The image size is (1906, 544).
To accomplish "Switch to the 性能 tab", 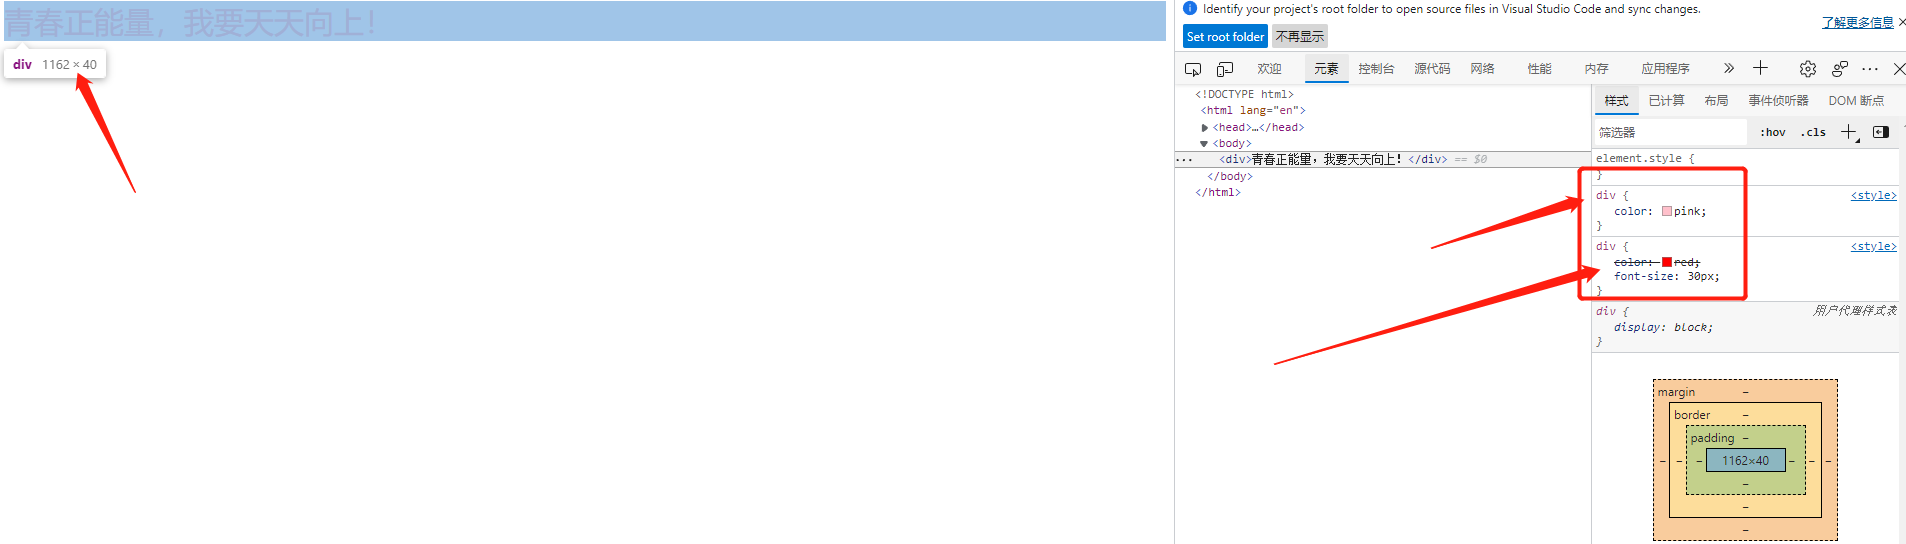I will (x=1539, y=69).
